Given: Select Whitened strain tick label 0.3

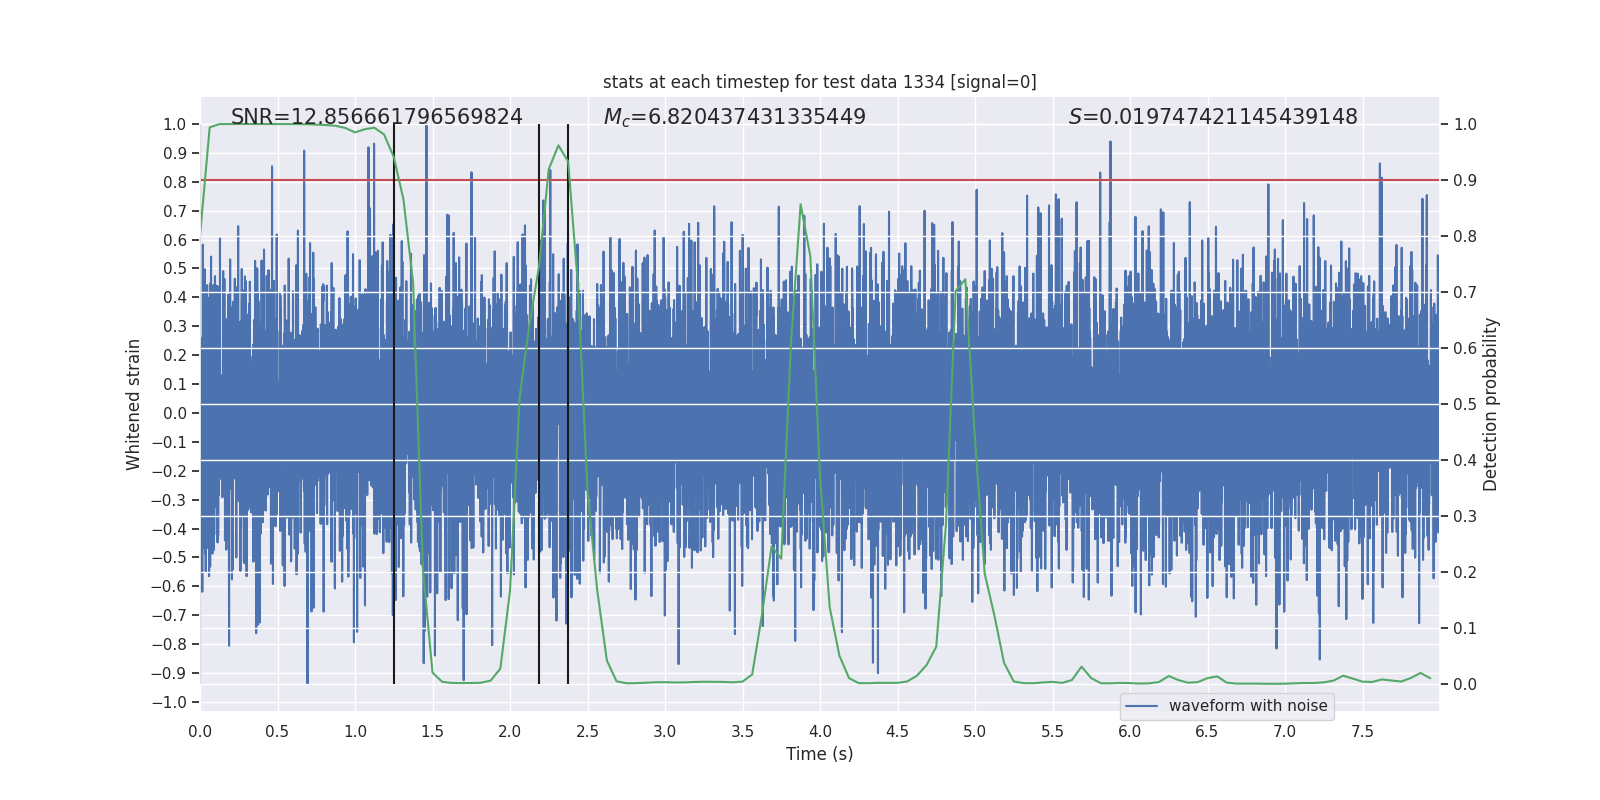Looking at the screenshot, I should (175, 326).
